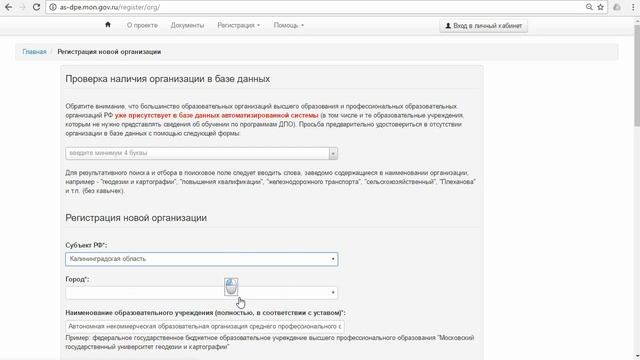Click the 'Регистрация новой организации' breadcrumb text
640x360 pixels.
click(109, 52)
